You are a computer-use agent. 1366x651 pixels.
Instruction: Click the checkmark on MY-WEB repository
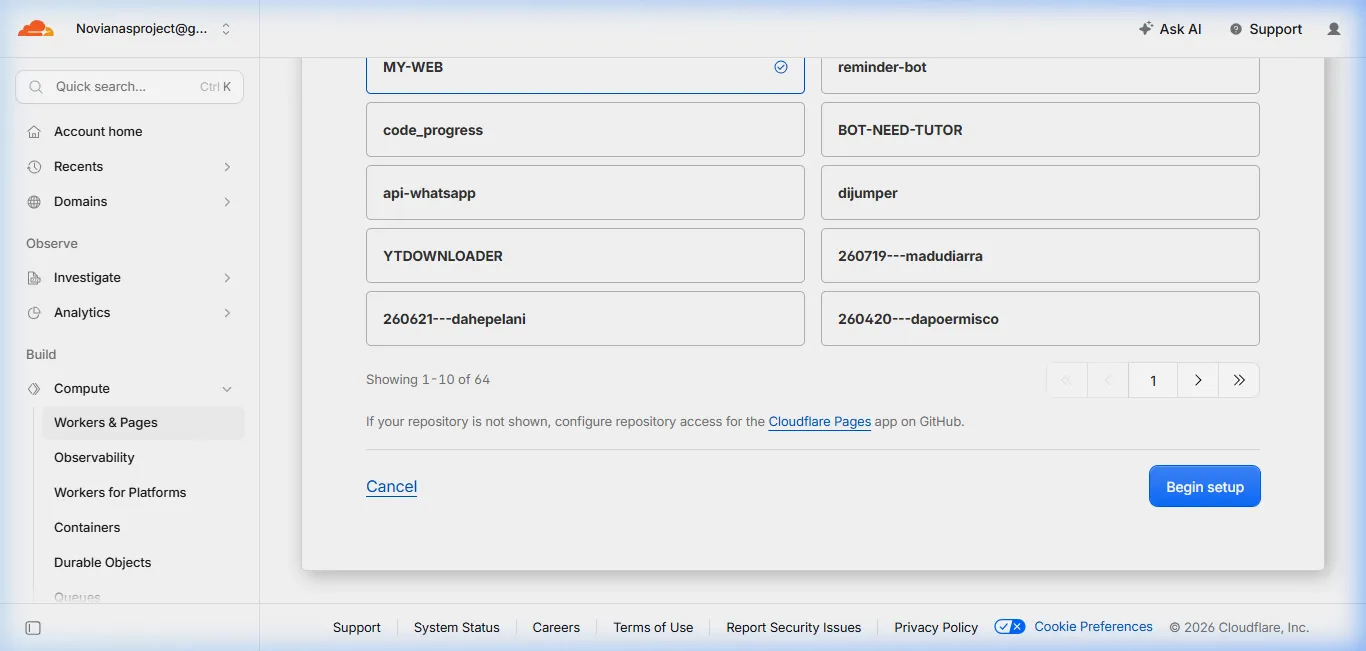(781, 67)
